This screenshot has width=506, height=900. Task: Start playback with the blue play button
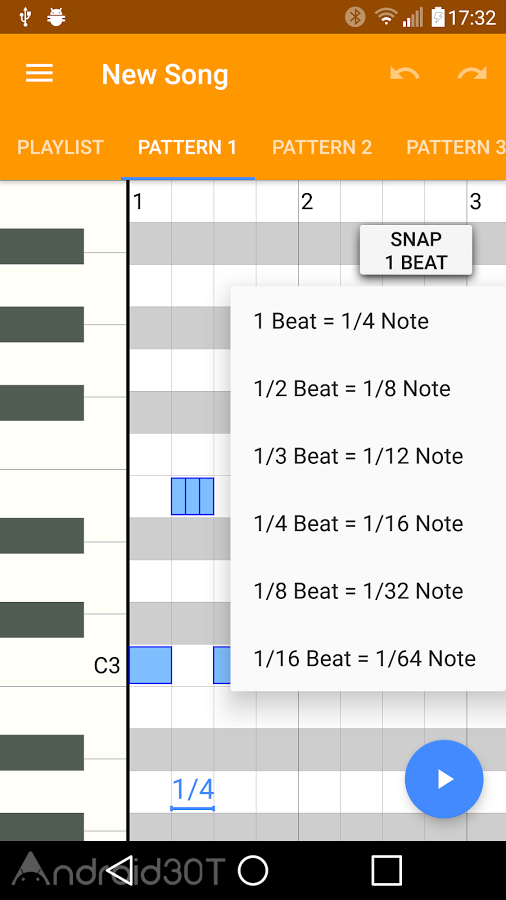point(444,778)
